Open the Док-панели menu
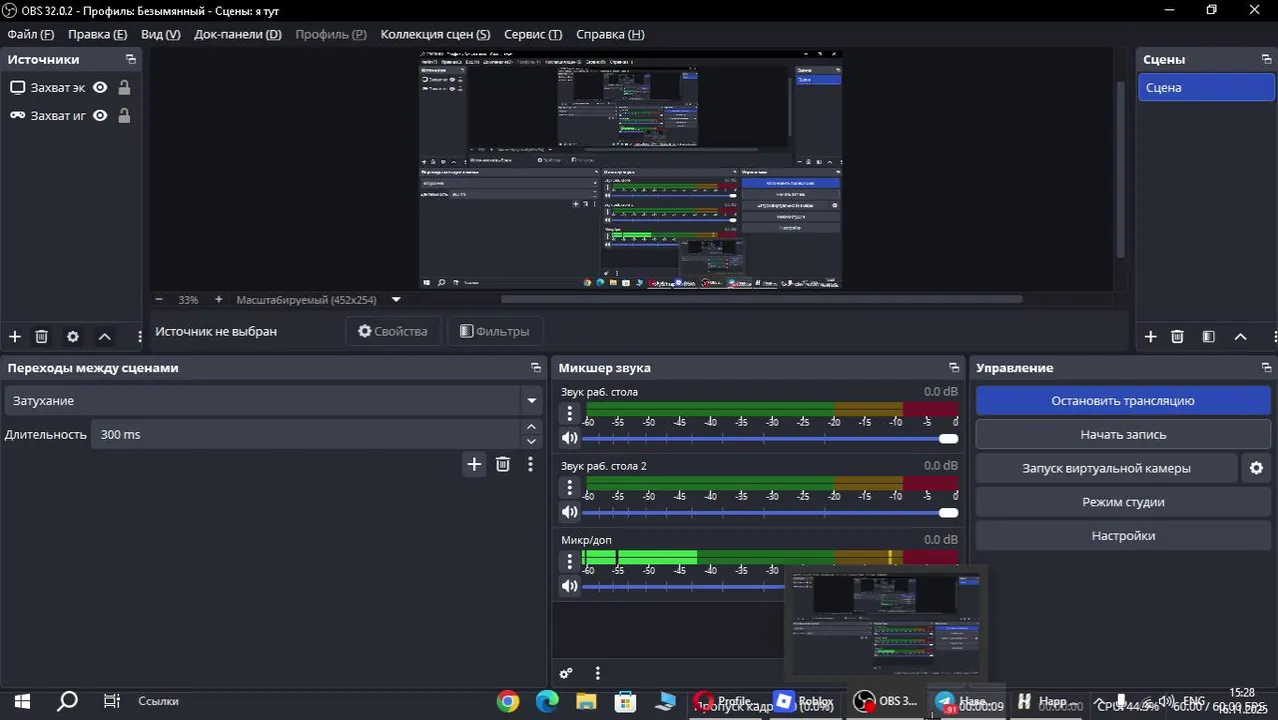The image size is (1278, 720). pyautogui.click(x=238, y=34)
